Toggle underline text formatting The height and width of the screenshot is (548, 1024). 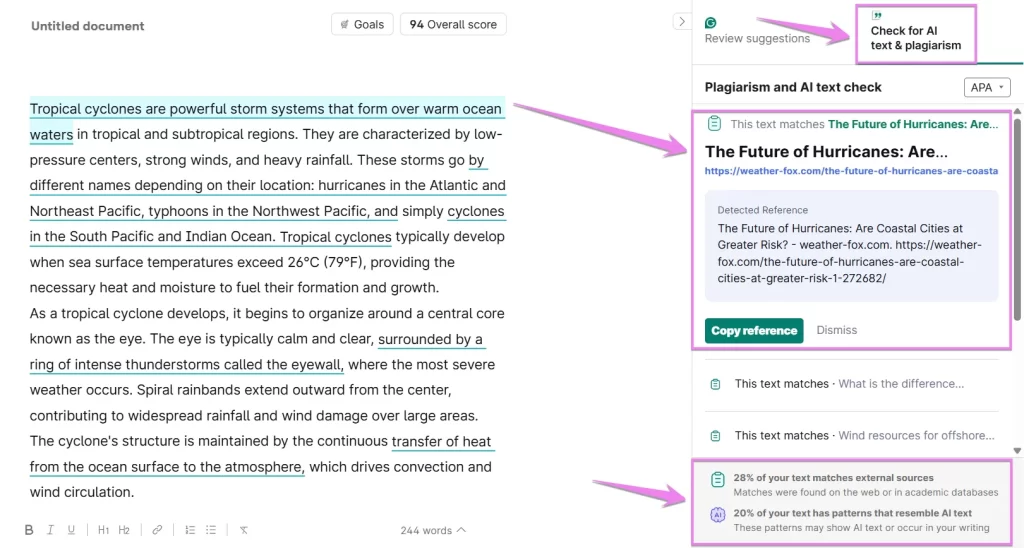point(71,530)
